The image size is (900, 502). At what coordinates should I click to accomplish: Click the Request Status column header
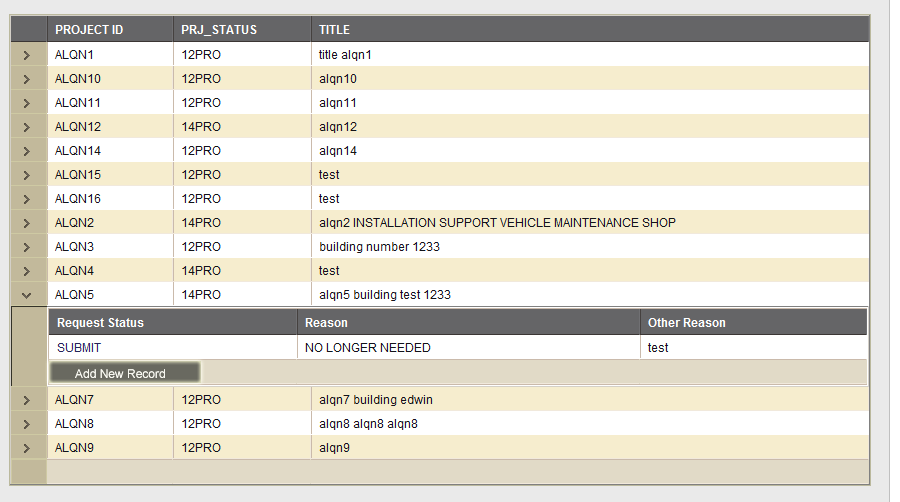click(x=100, y=323)
